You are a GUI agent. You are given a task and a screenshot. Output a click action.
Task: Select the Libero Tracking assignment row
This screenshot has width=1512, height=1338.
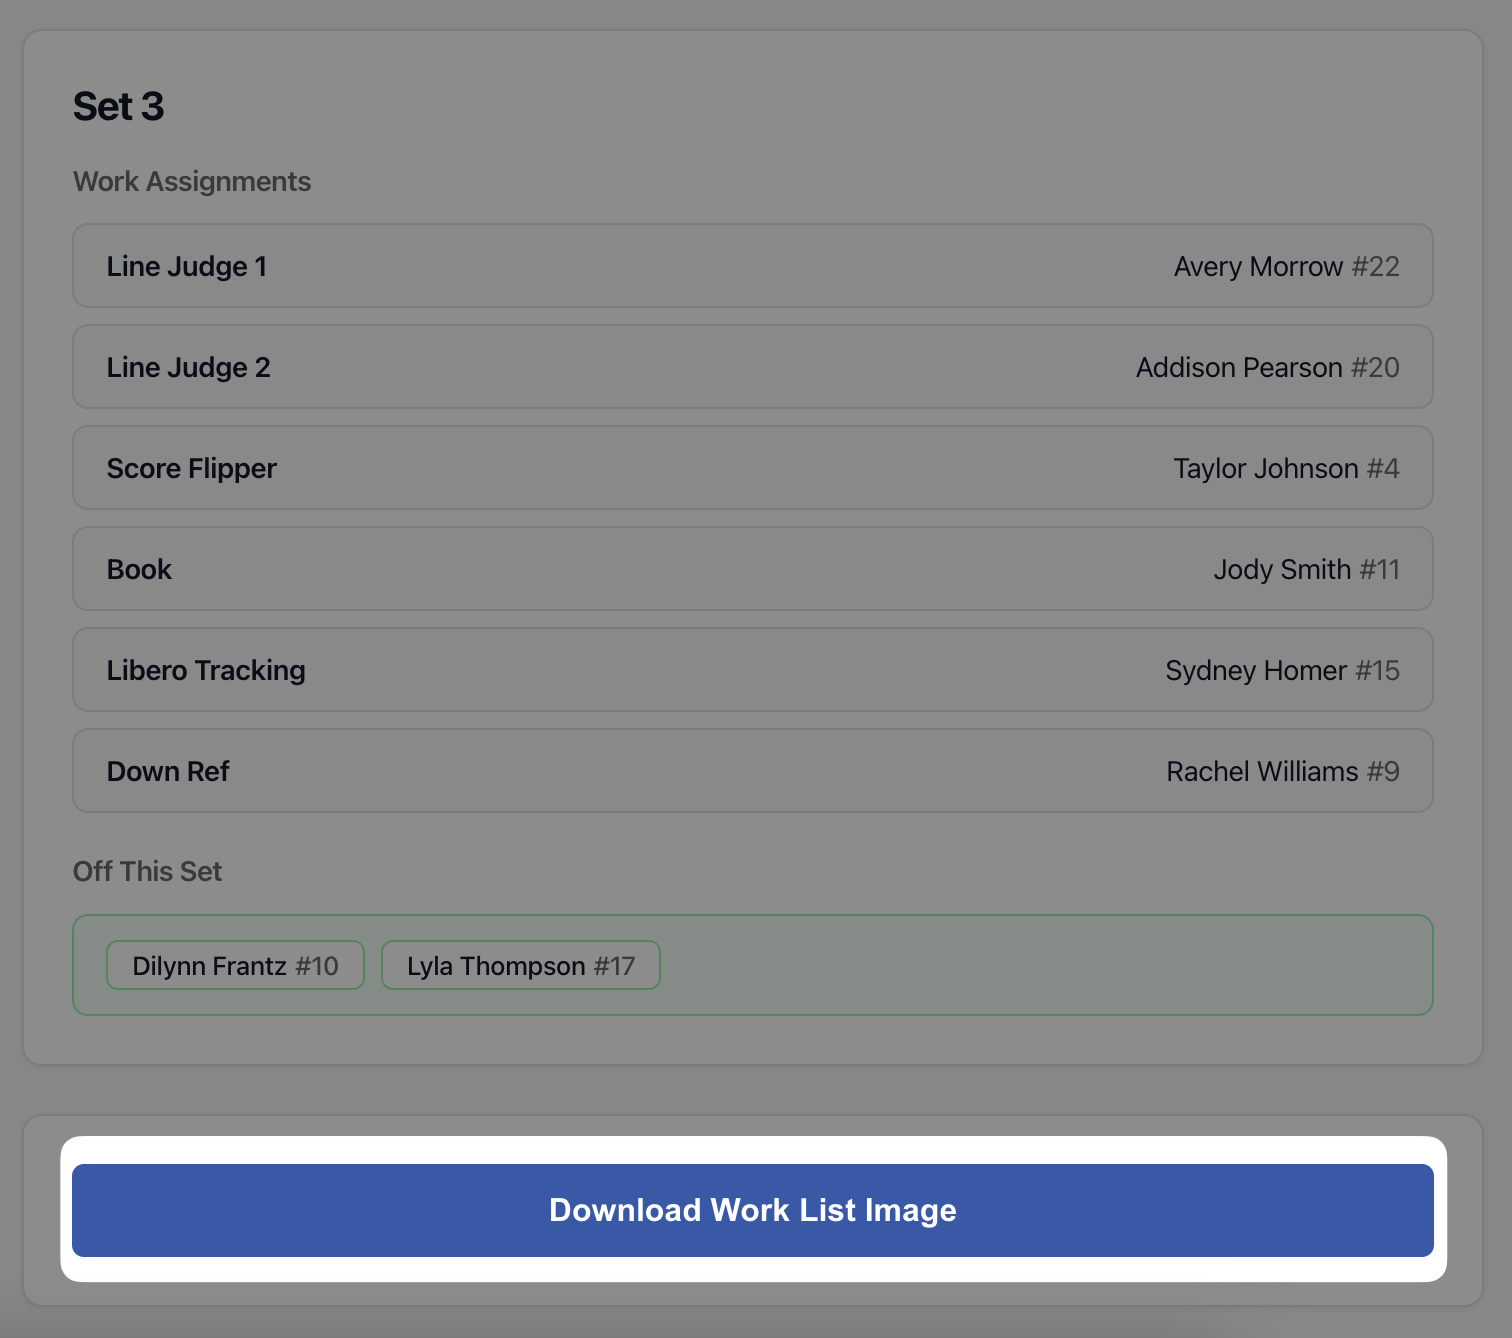pos(753,670)
